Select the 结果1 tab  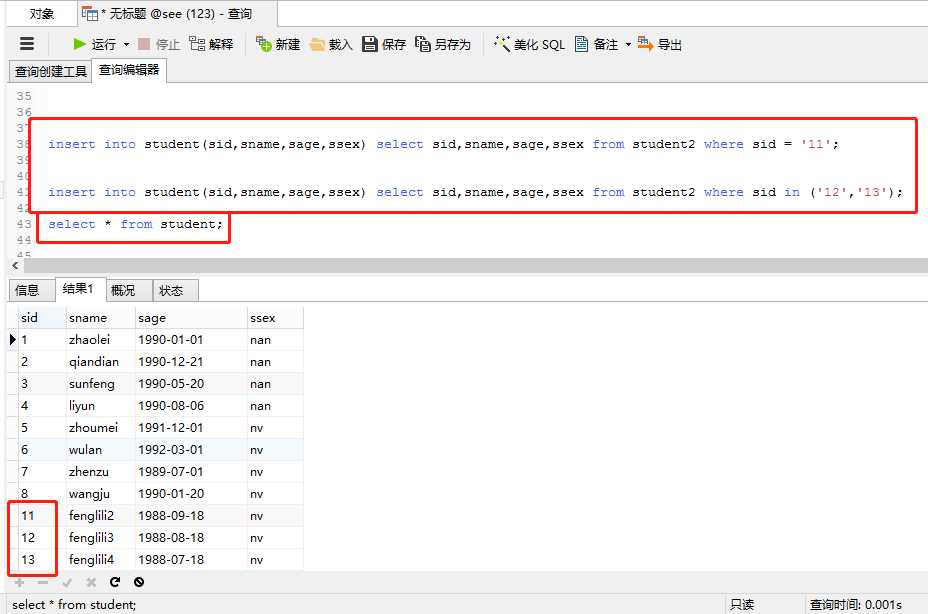coord(78,288)
